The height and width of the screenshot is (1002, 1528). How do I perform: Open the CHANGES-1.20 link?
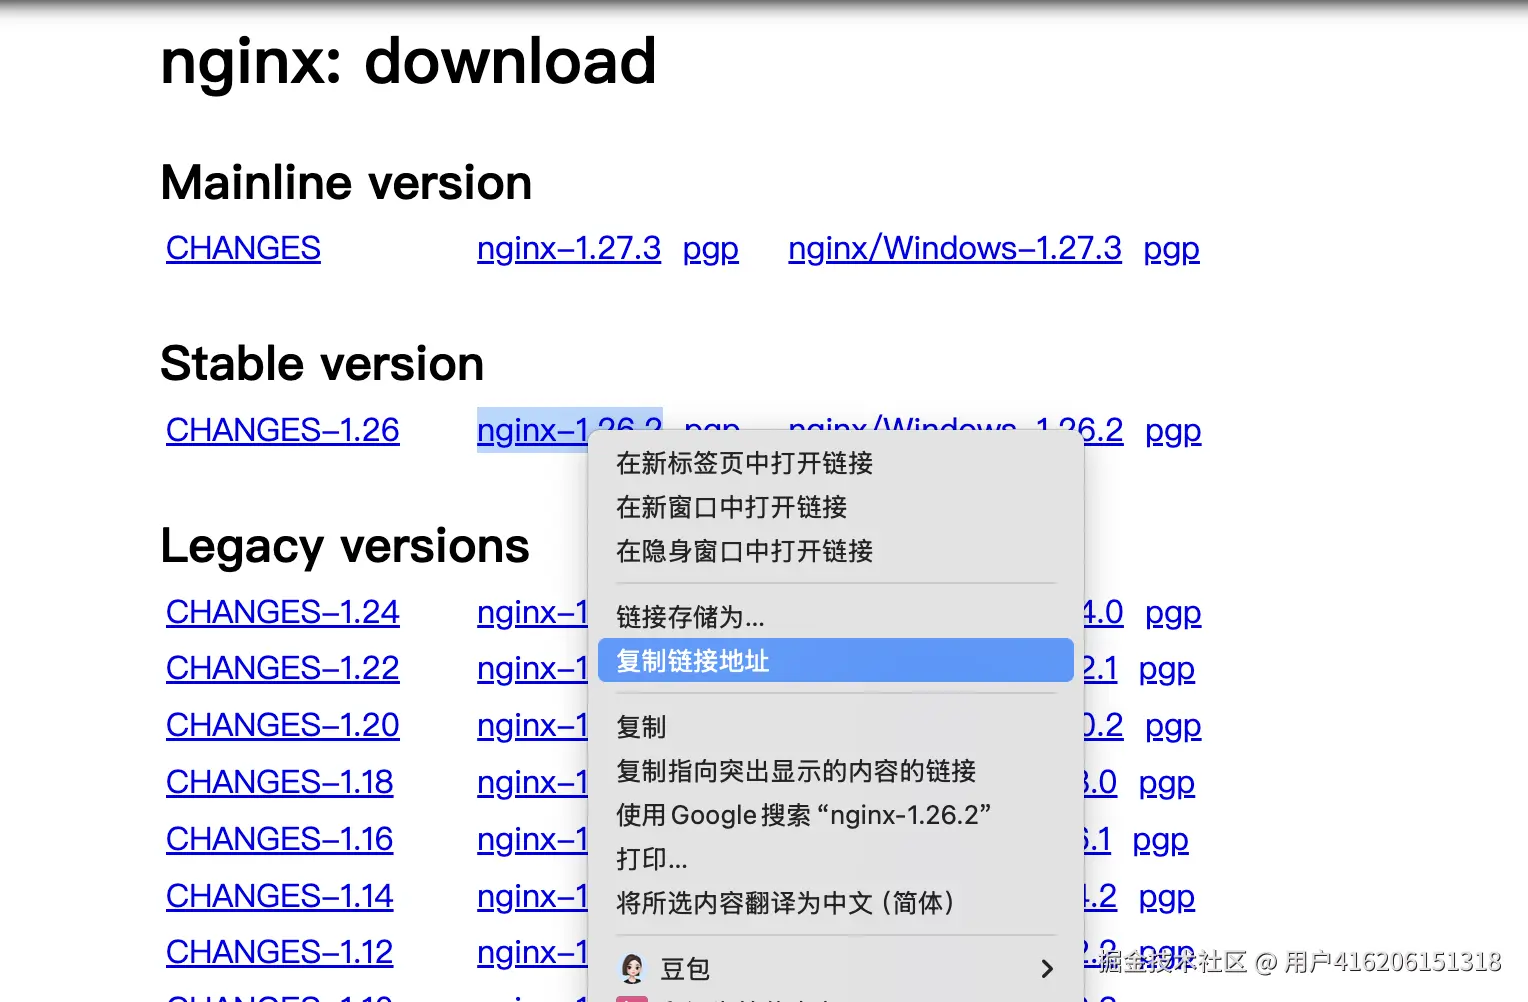283,725
